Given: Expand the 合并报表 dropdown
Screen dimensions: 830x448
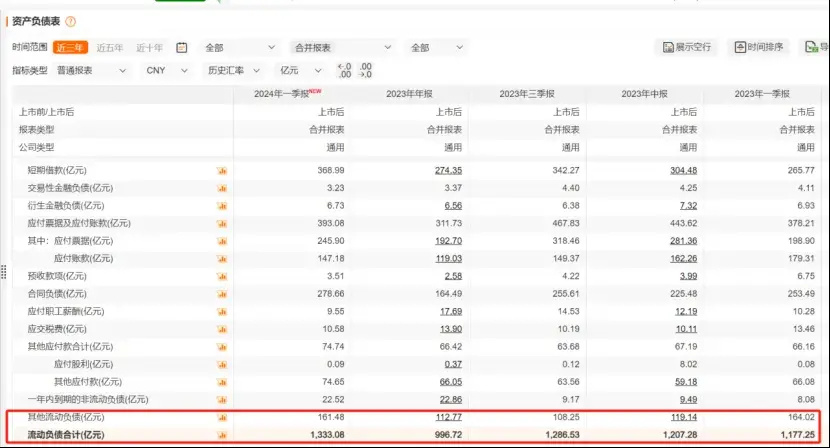Looking at the screenshot, I should point(342,48).
